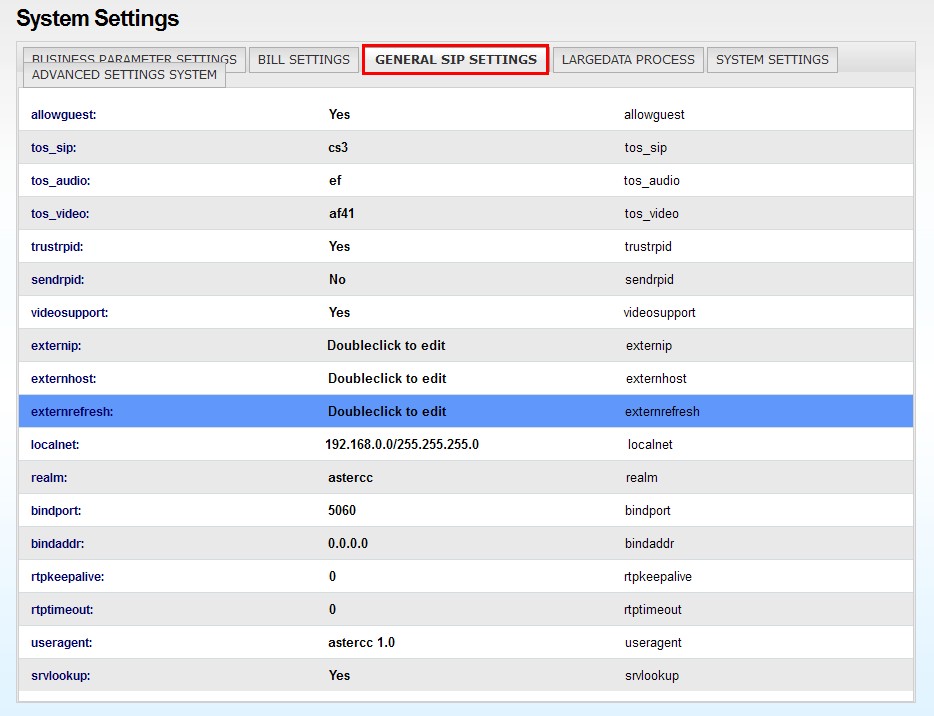
Task: Select highlighted externrefresh Doubleclick to edit field
Action: coord(387,411)
